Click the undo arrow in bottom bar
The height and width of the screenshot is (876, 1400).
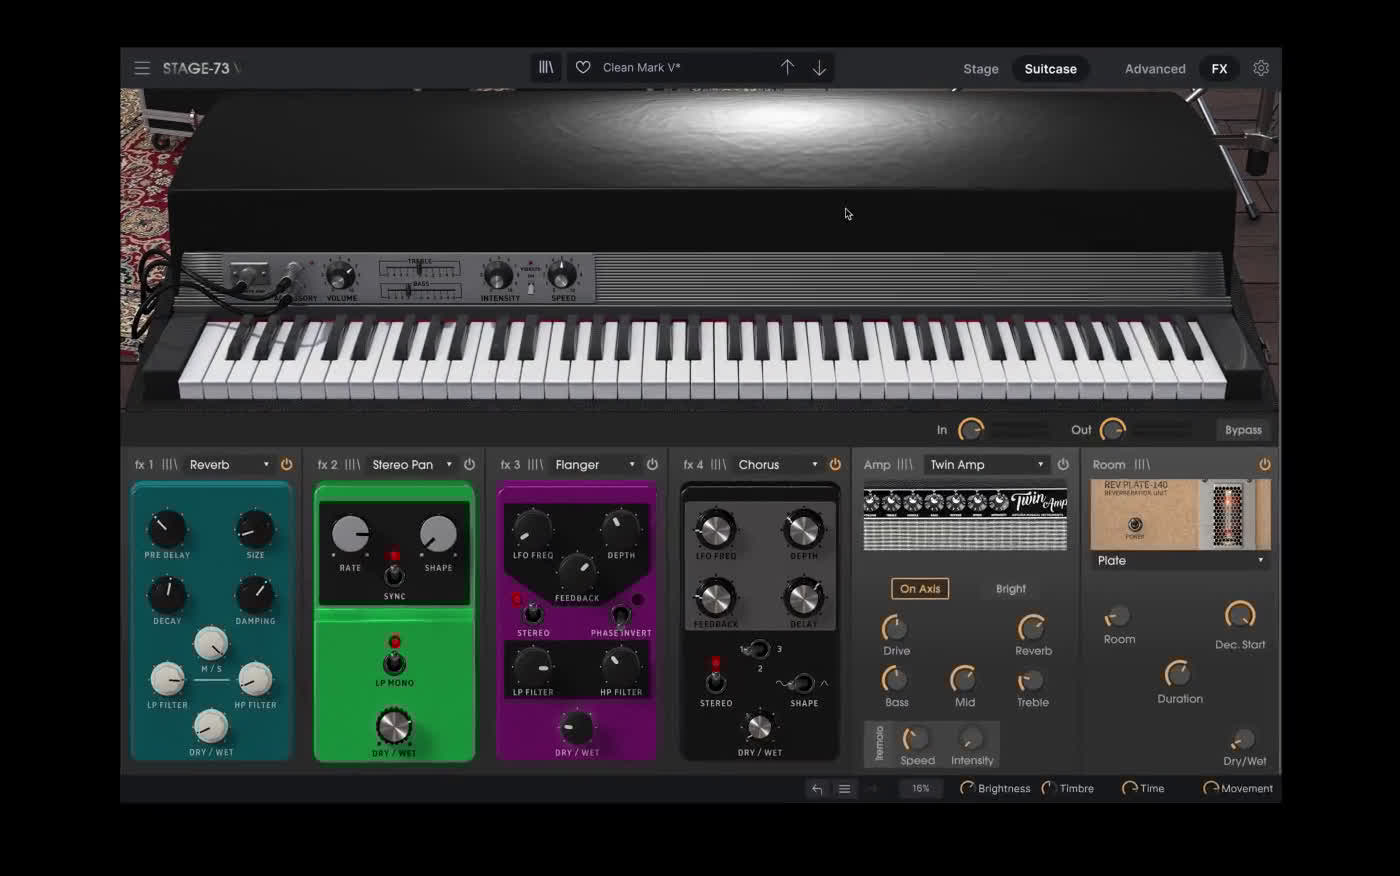817,789
